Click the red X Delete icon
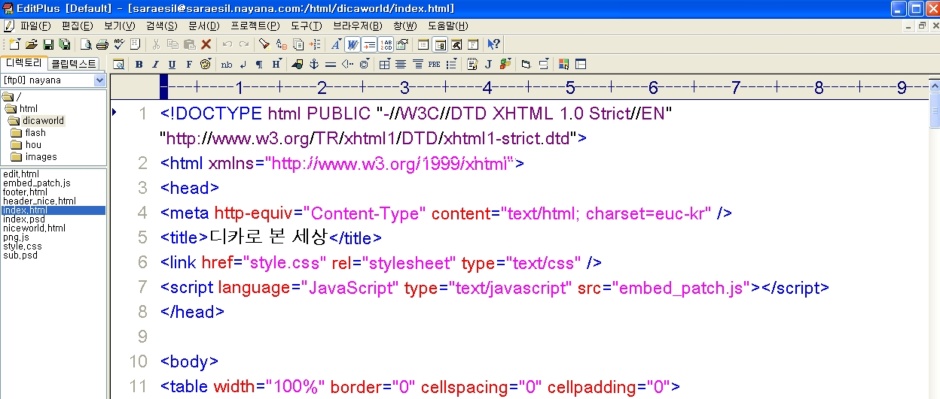940x399 pixels. point(206,44)
